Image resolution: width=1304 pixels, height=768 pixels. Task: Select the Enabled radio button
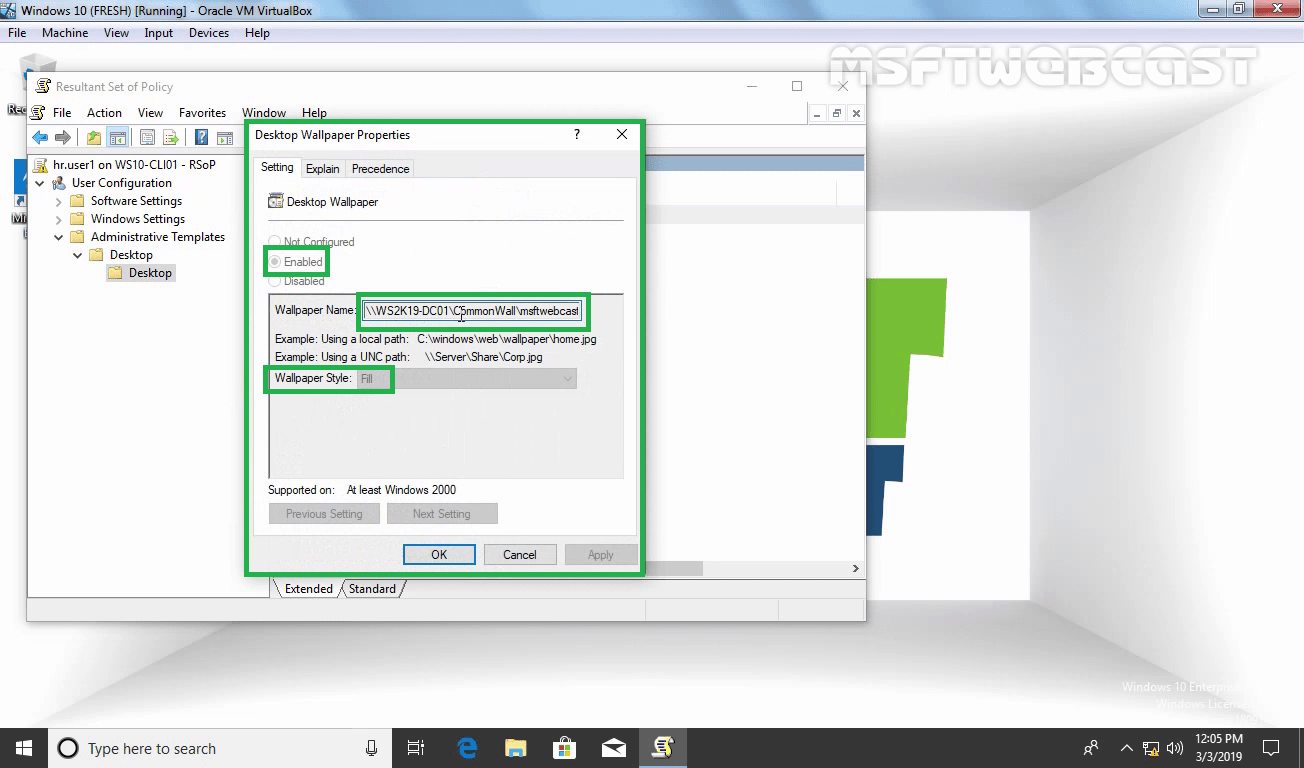point(275,261)
